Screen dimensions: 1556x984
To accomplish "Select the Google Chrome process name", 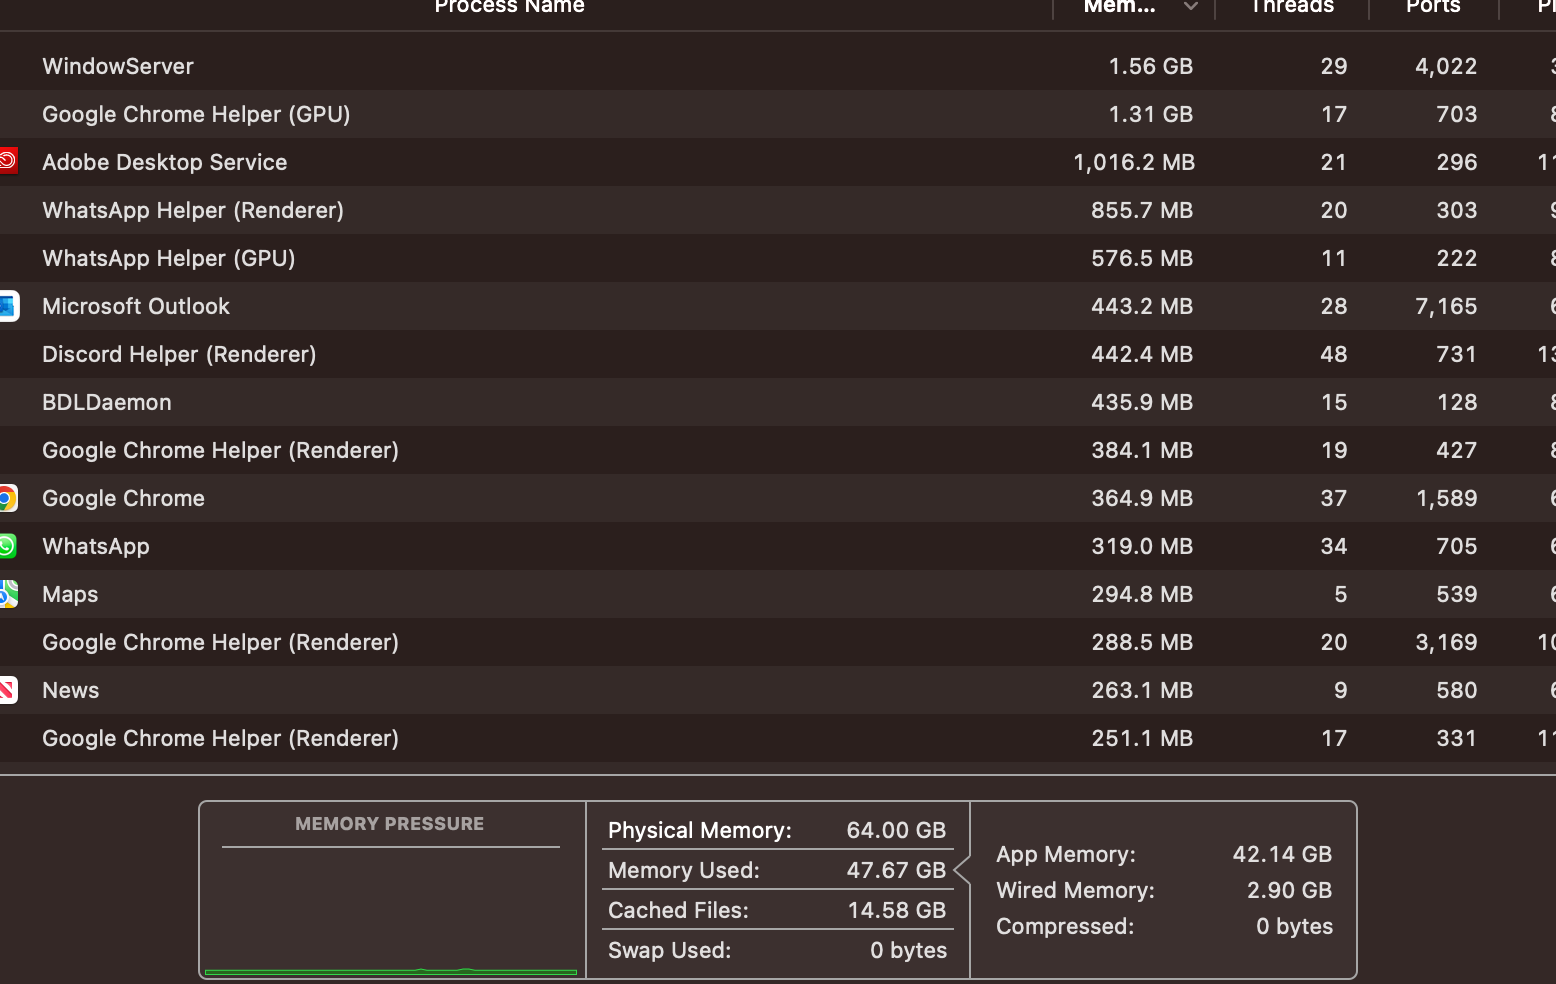I will [x=123, y=498].
